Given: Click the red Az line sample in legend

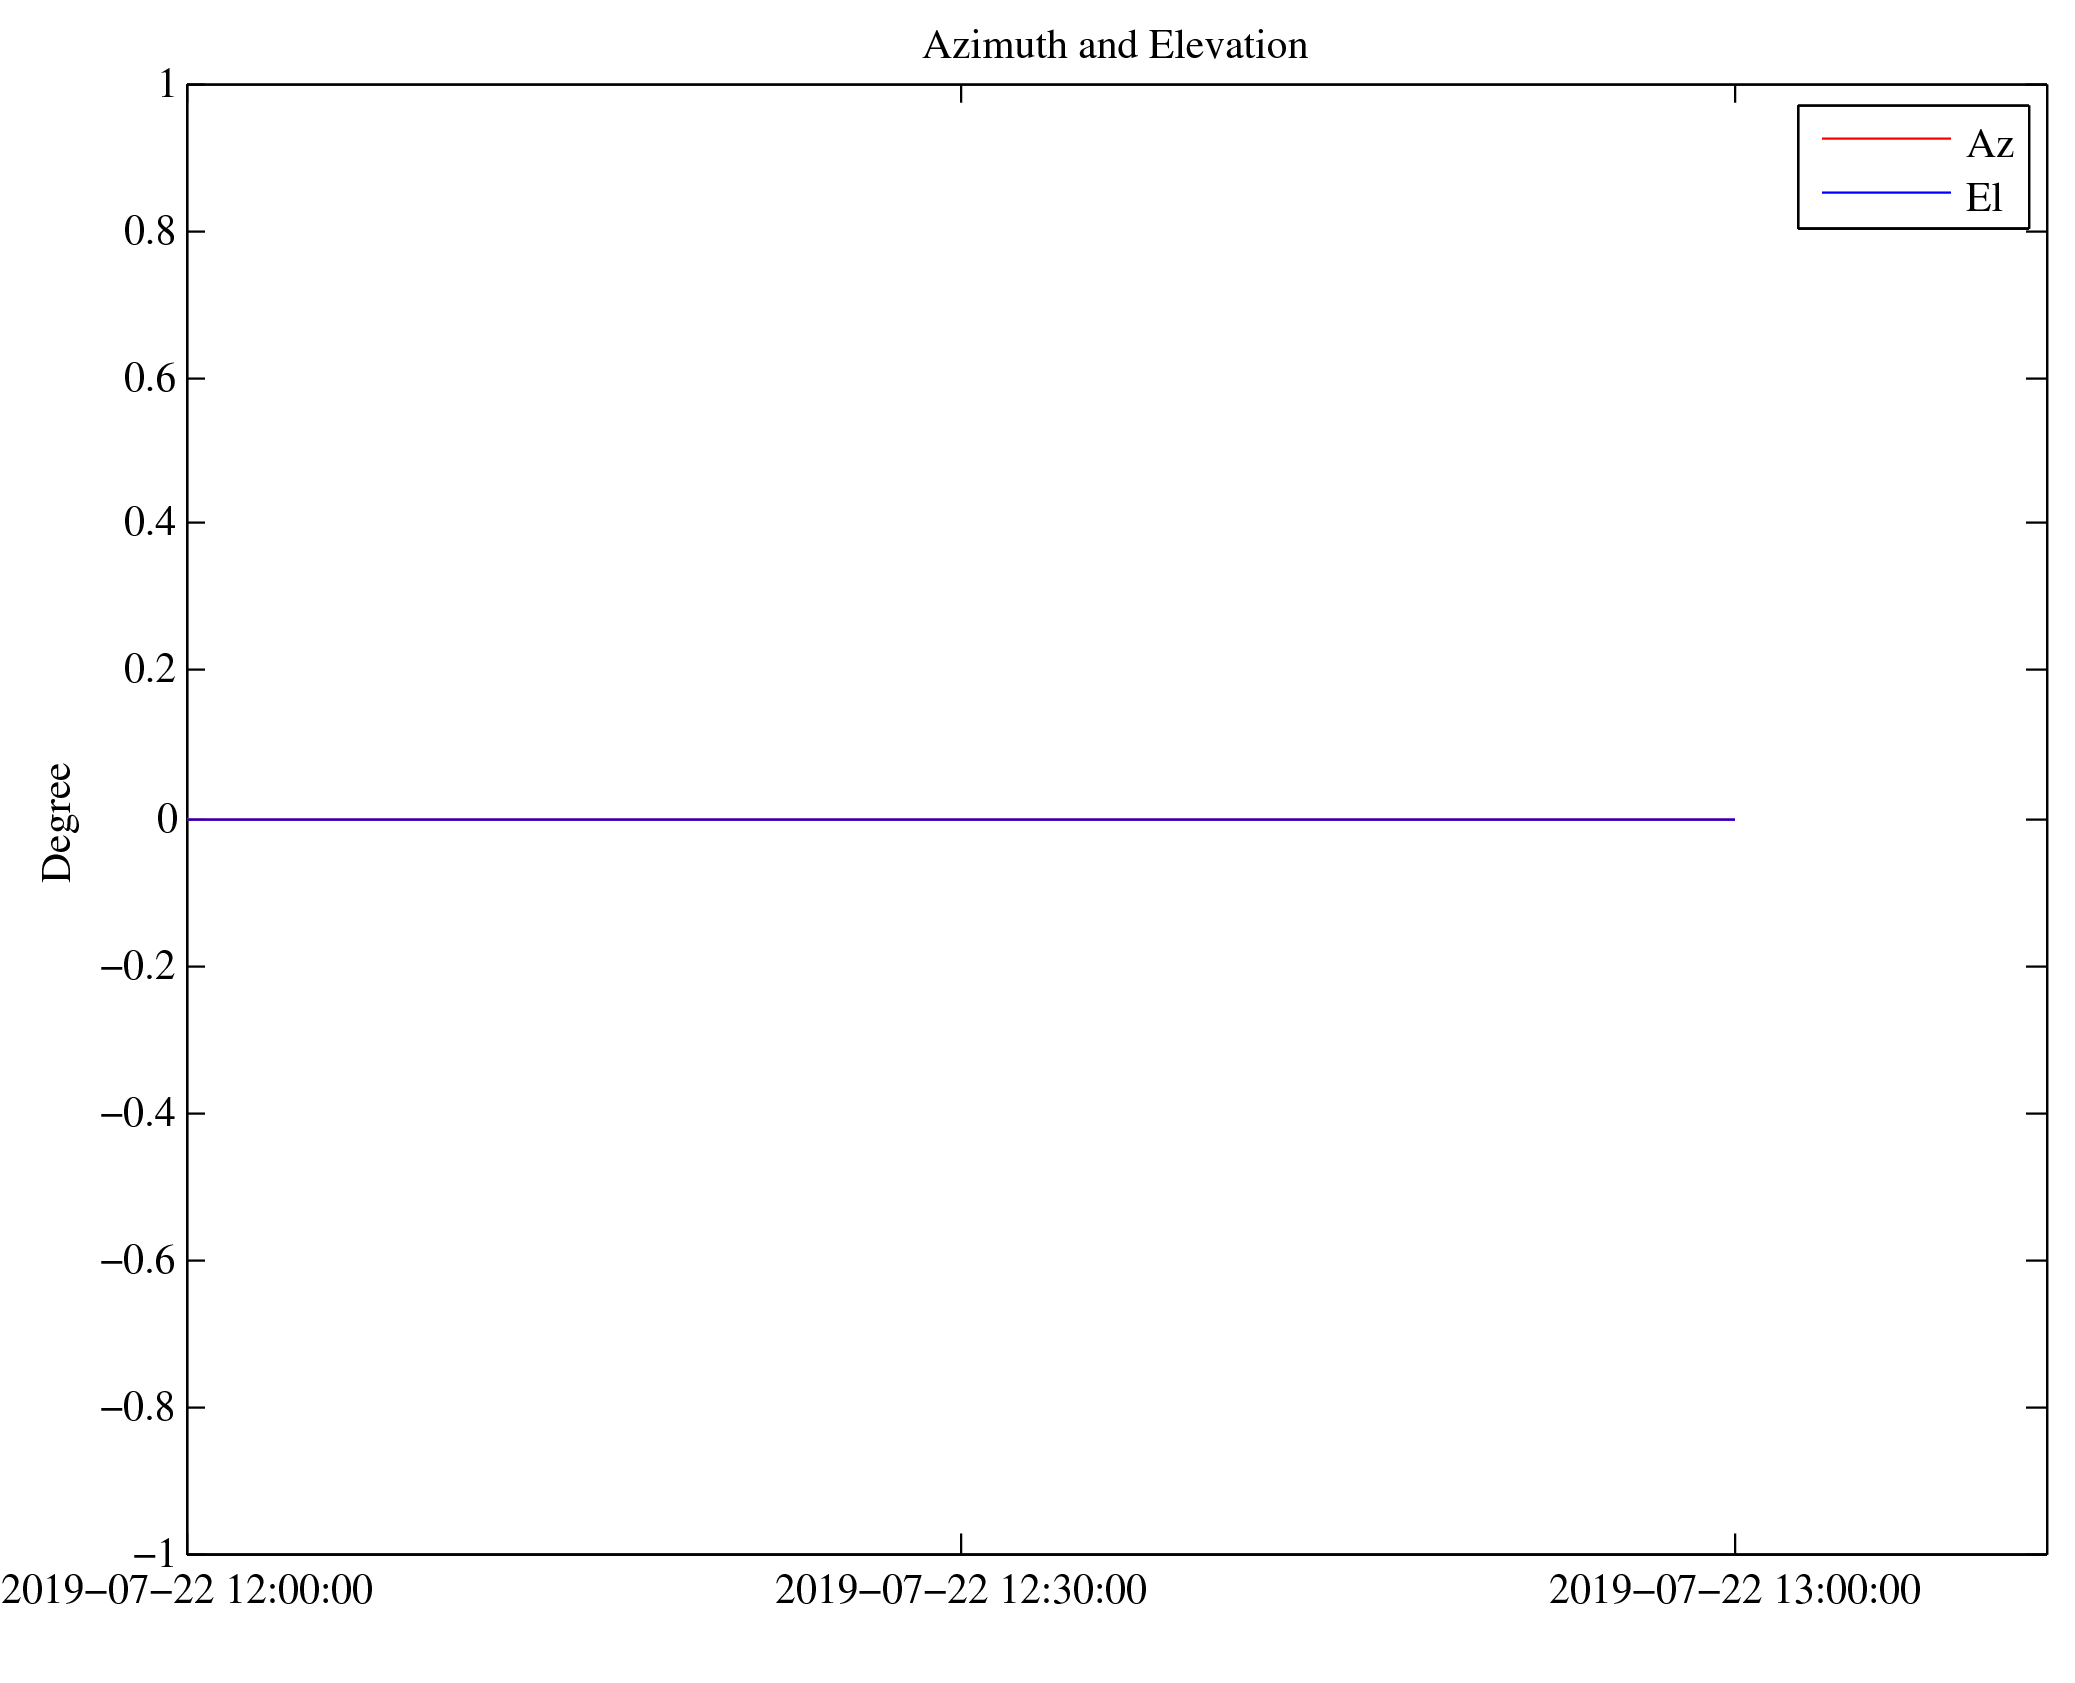Looking at the screenshot, I should (1885, 138).
